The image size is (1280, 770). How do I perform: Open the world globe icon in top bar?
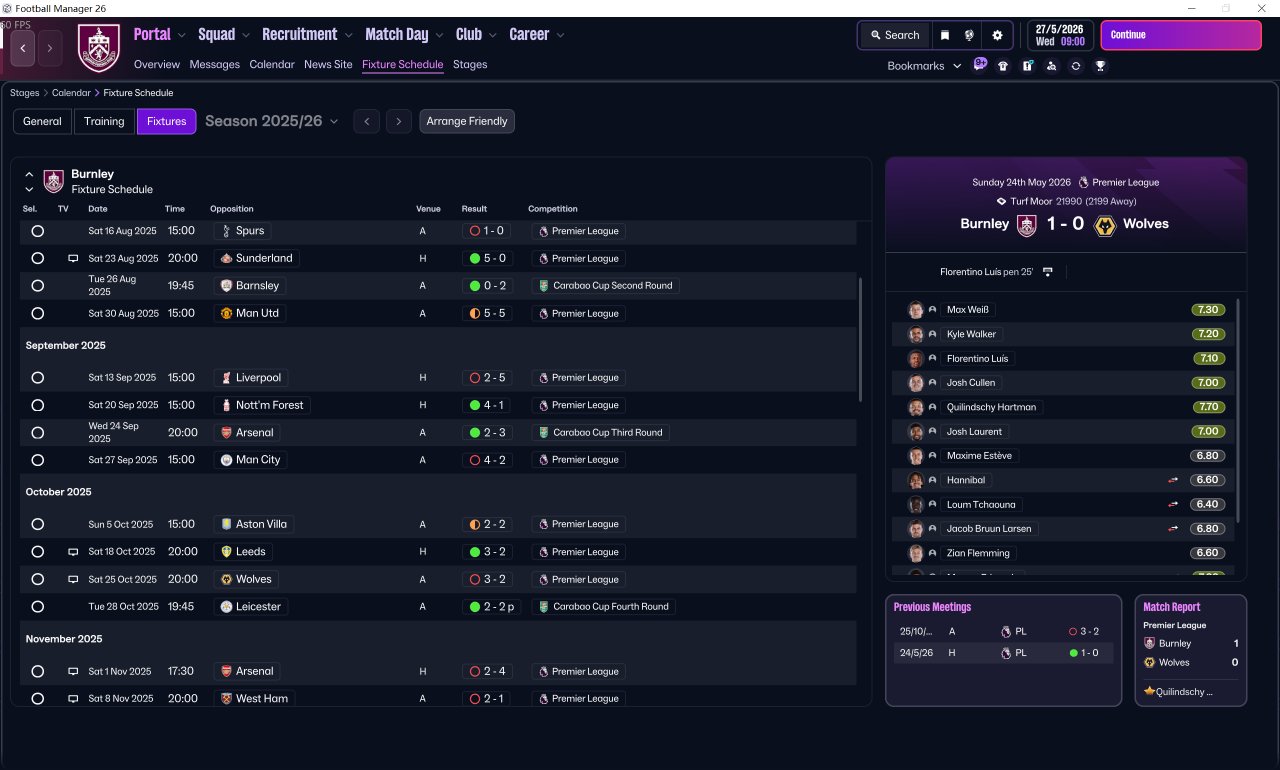coord(969,35)
